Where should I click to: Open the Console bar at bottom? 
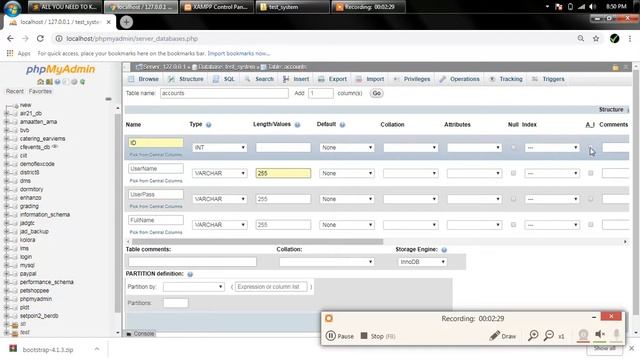pyautogui.click(x=140, y=333)
